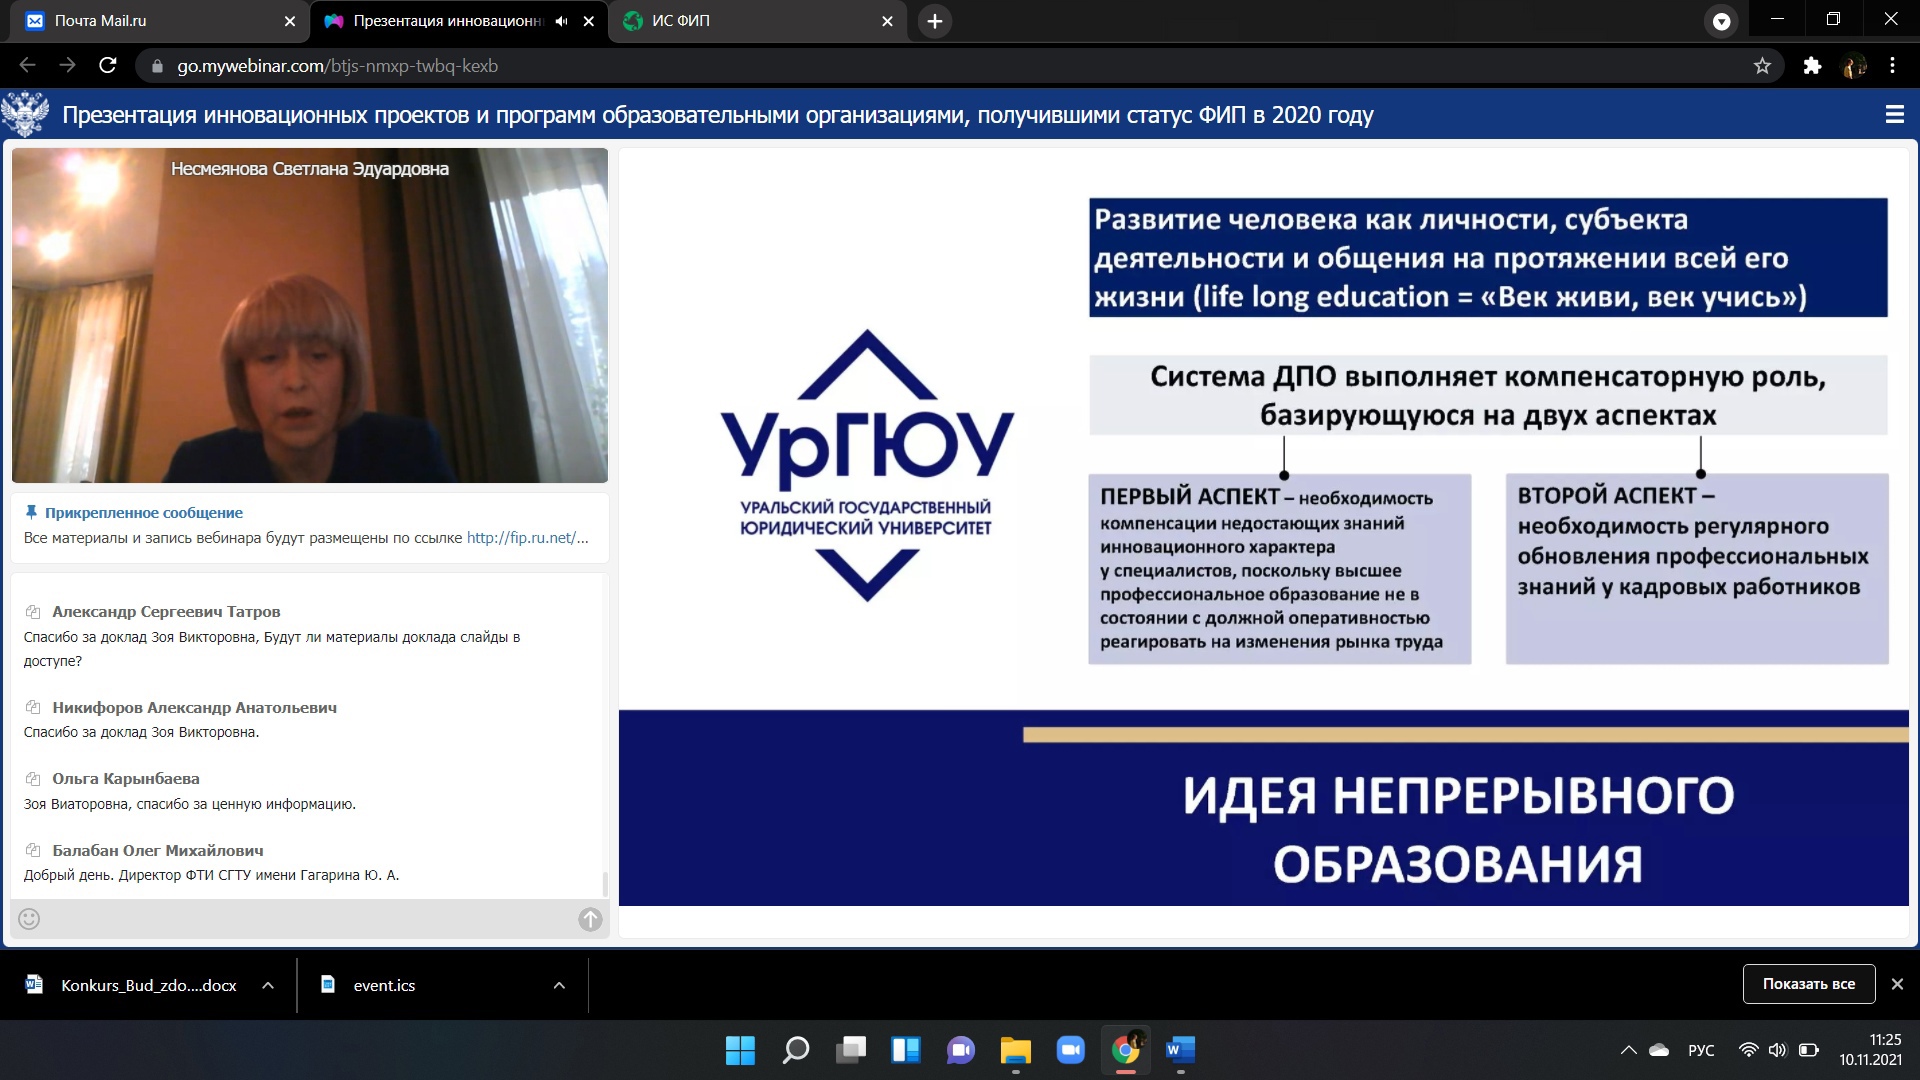This screenshot has height=1080, width=1920.
Task: Open File Explorer from taskbar
Action: tap(1016, 1050)
